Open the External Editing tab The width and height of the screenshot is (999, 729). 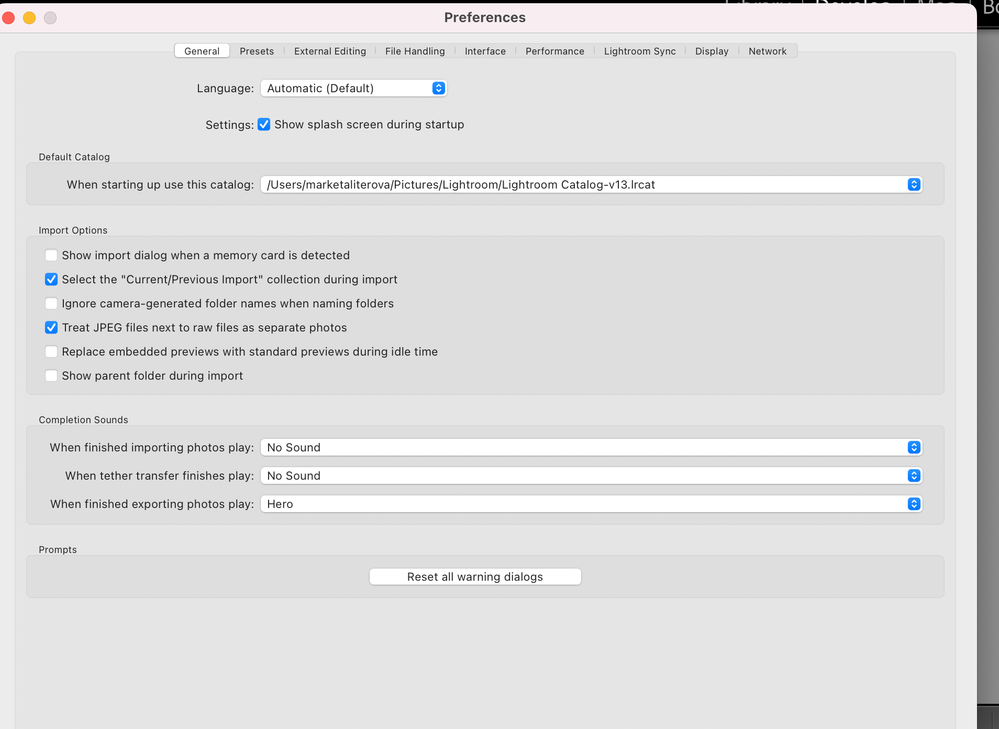tap(330, 51)
